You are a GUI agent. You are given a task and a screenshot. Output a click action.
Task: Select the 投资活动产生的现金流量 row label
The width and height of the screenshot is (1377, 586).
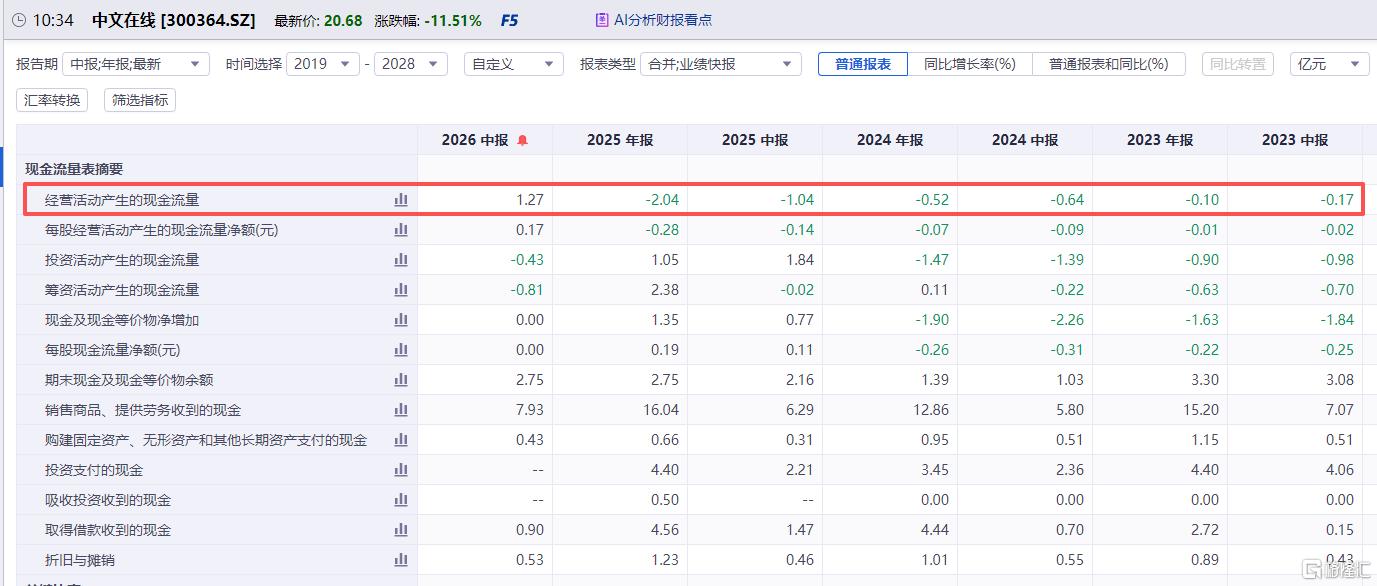122,260
